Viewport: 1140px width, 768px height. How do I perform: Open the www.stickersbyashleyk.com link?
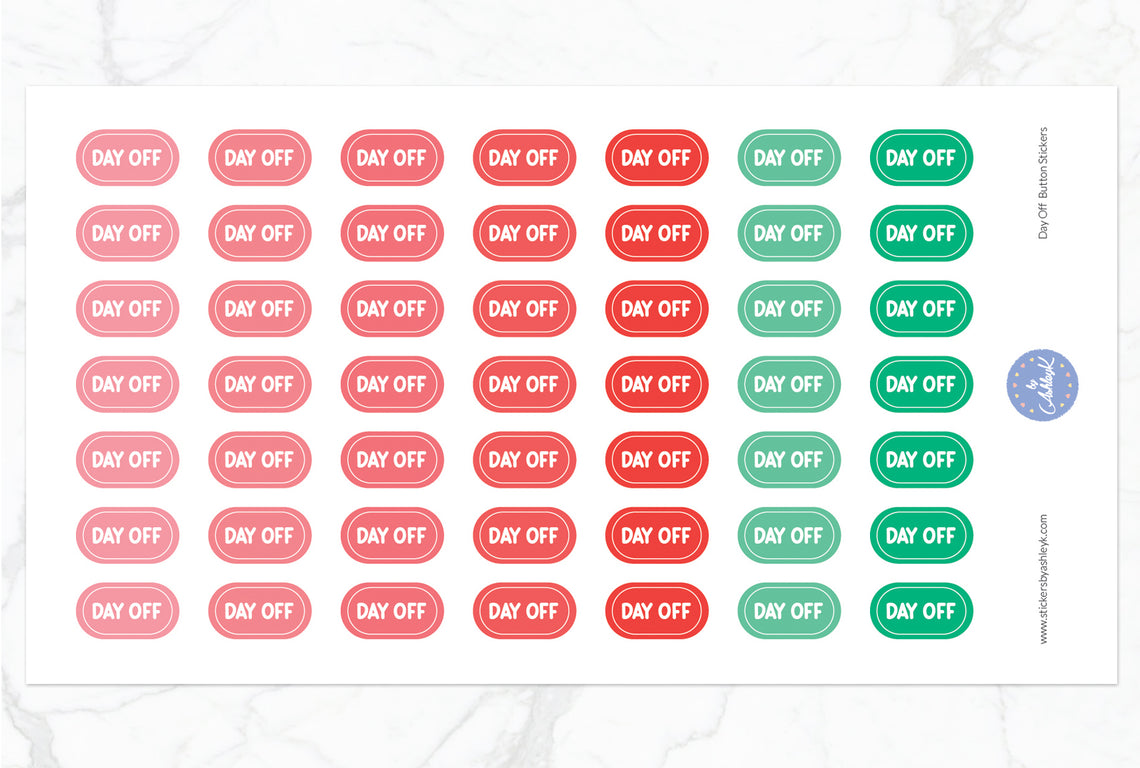point(1043,579)
